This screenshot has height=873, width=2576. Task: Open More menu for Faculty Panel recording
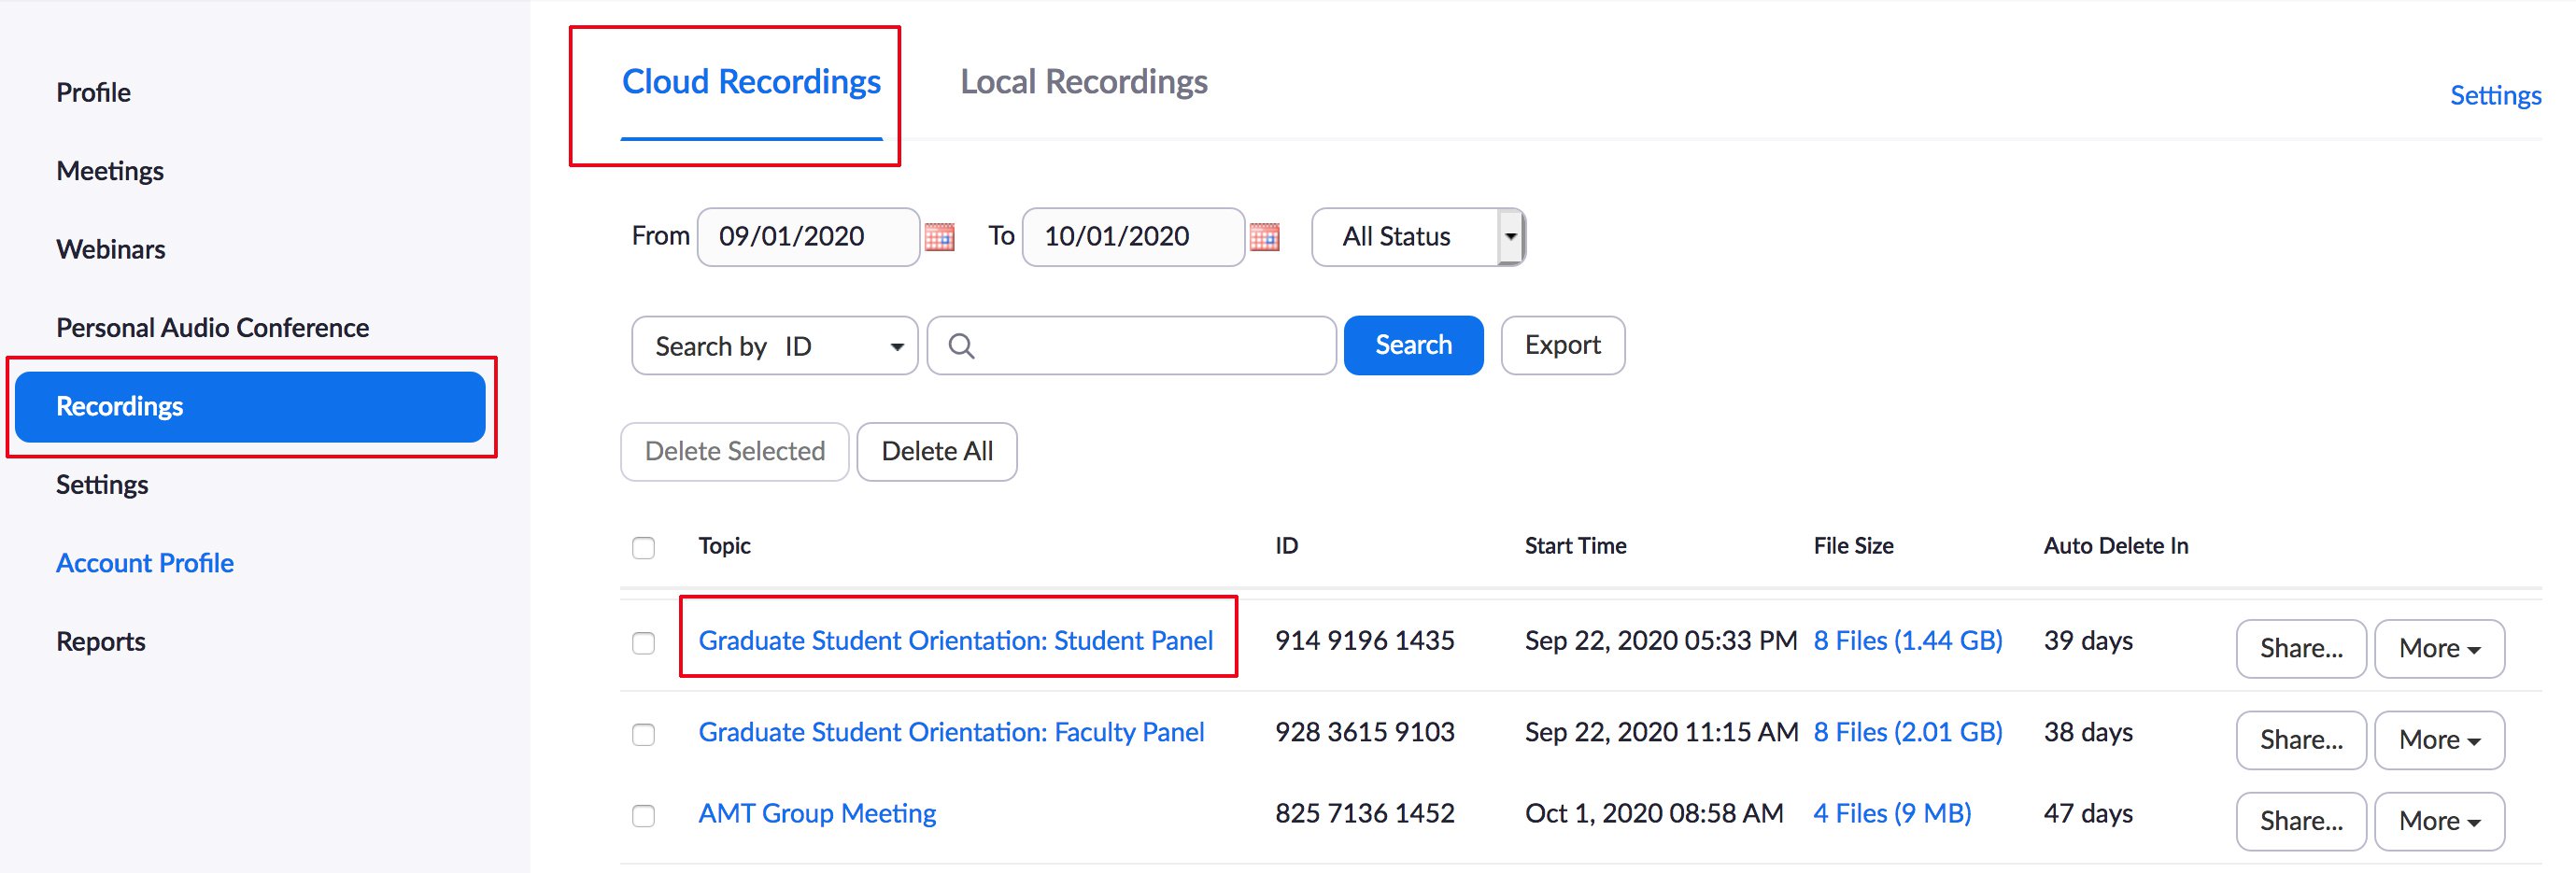coord(2438,740)
